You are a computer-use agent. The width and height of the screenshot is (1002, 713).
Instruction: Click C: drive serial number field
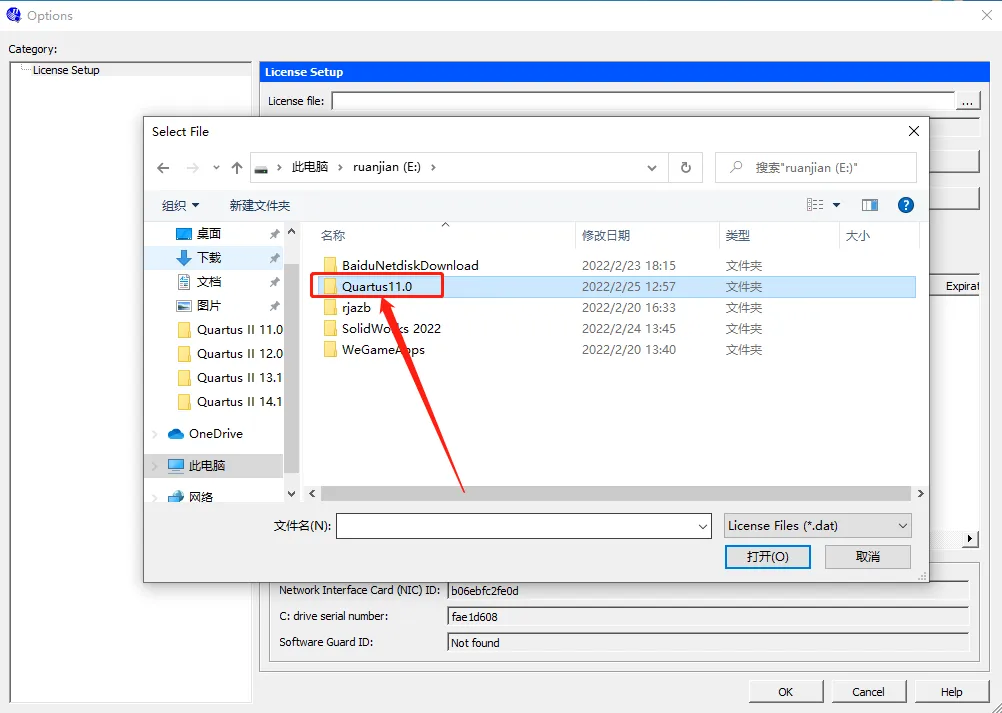pyautogui.click(x=708, y=617)
